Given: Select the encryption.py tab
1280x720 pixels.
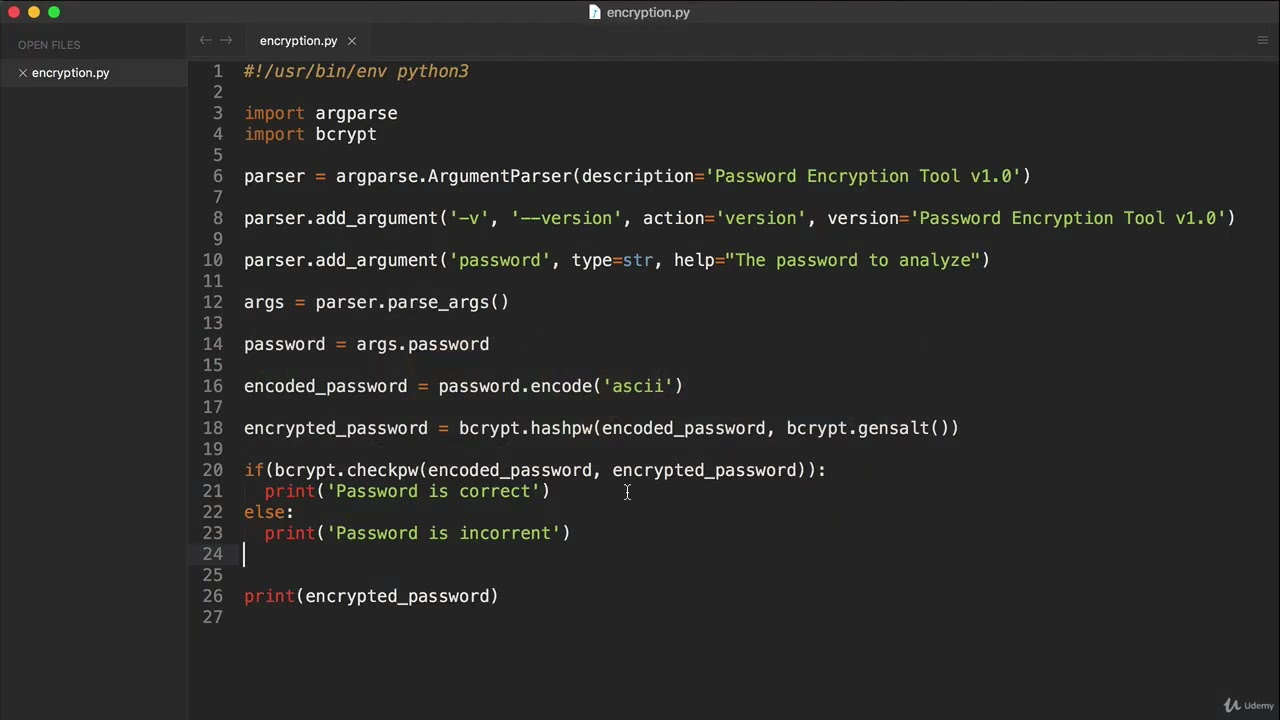Looking at the screenshot, I should [298, 41].
